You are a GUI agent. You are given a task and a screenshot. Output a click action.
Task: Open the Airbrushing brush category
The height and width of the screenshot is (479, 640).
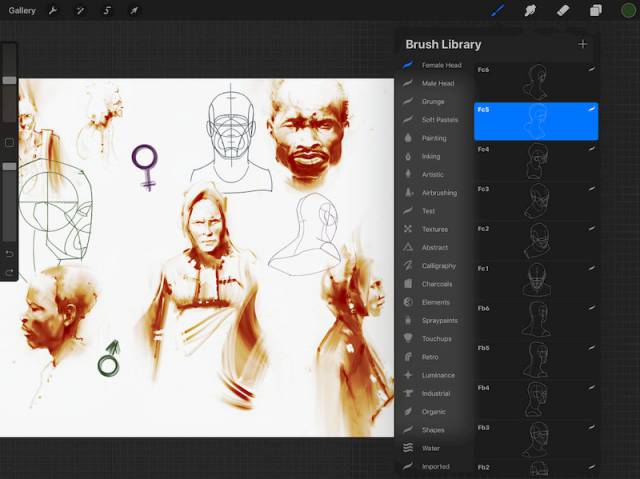(439, 192)
